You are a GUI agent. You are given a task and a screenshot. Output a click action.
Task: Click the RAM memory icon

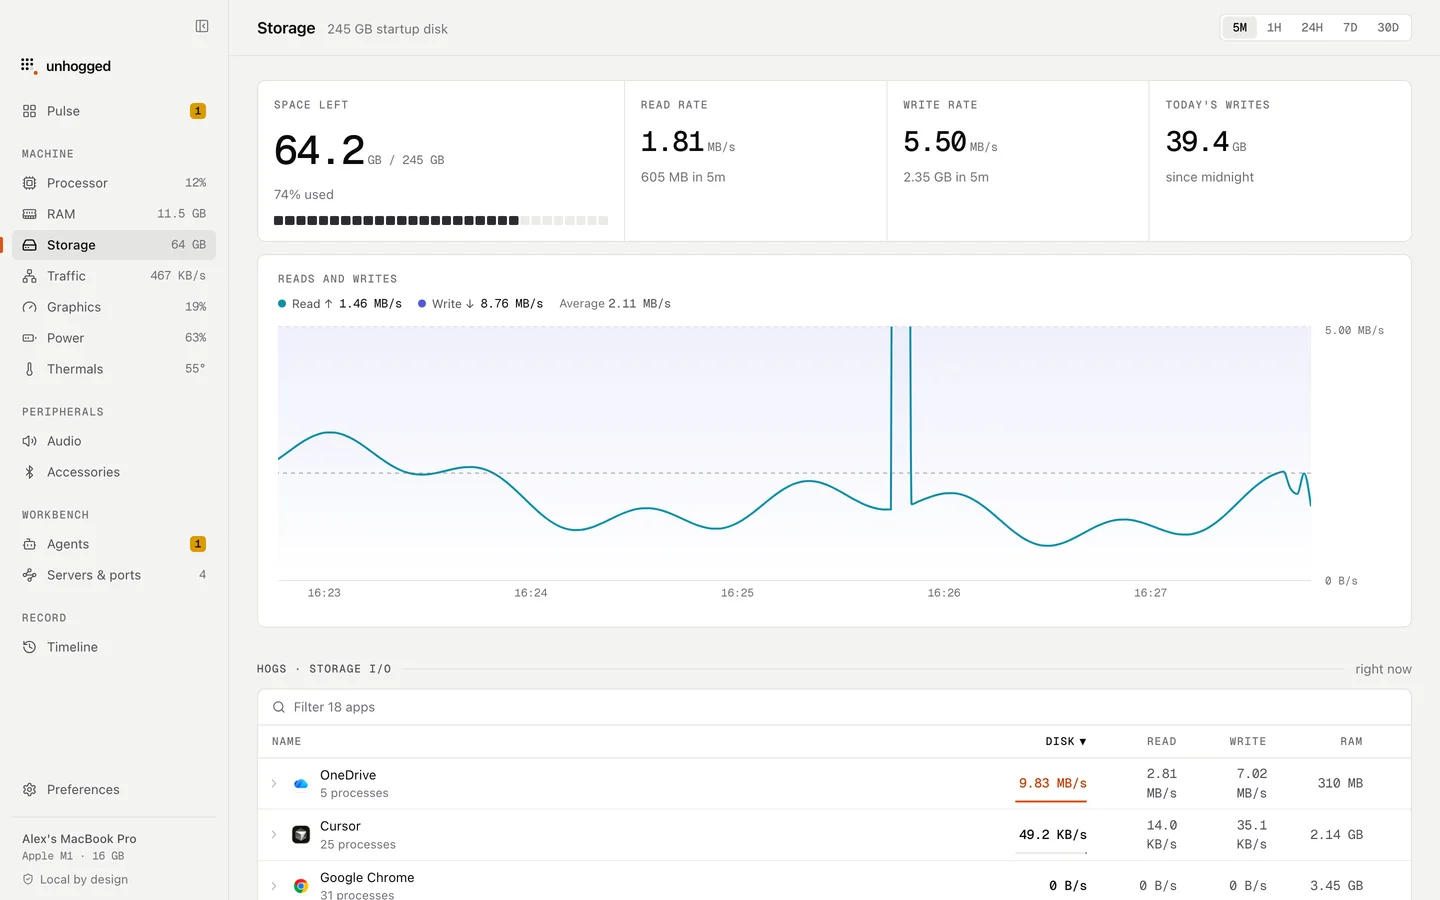pyautogui.click(x=29, y=214)
